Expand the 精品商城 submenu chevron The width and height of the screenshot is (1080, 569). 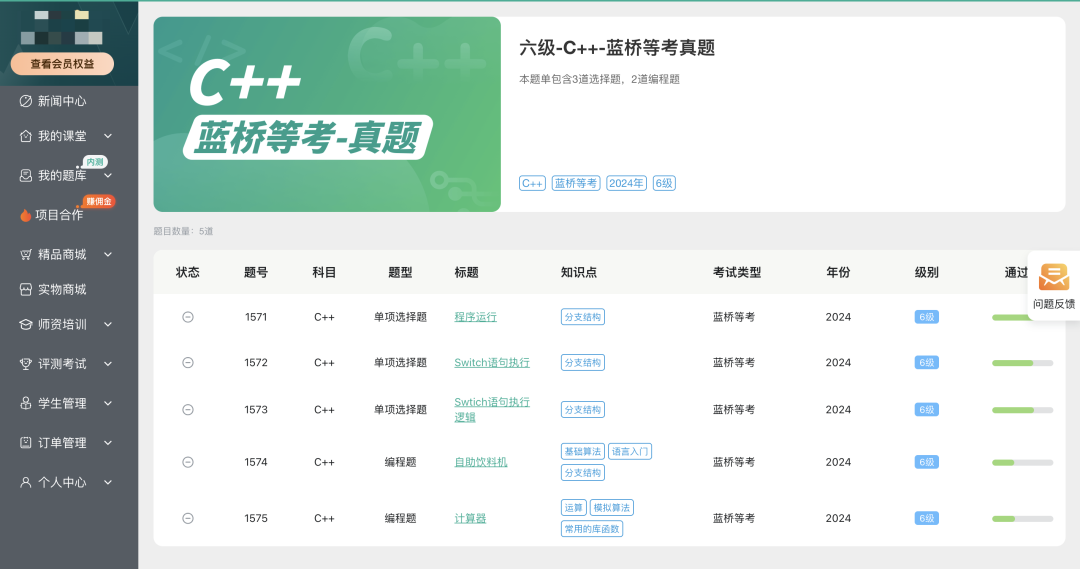pos(108,255)
